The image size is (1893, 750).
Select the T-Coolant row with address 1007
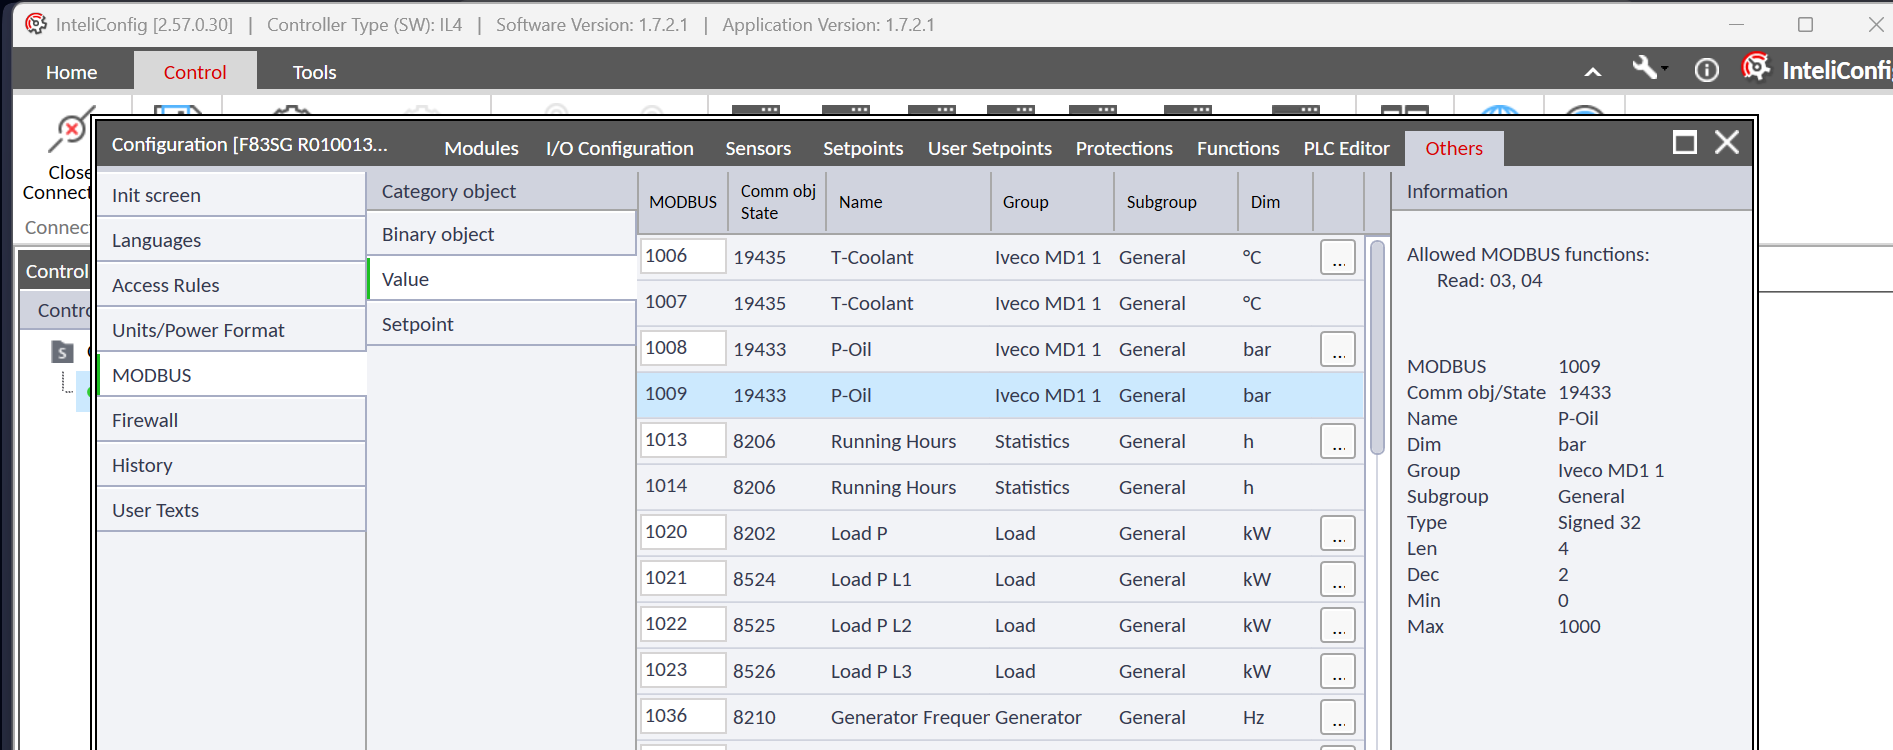point(1001,303)
